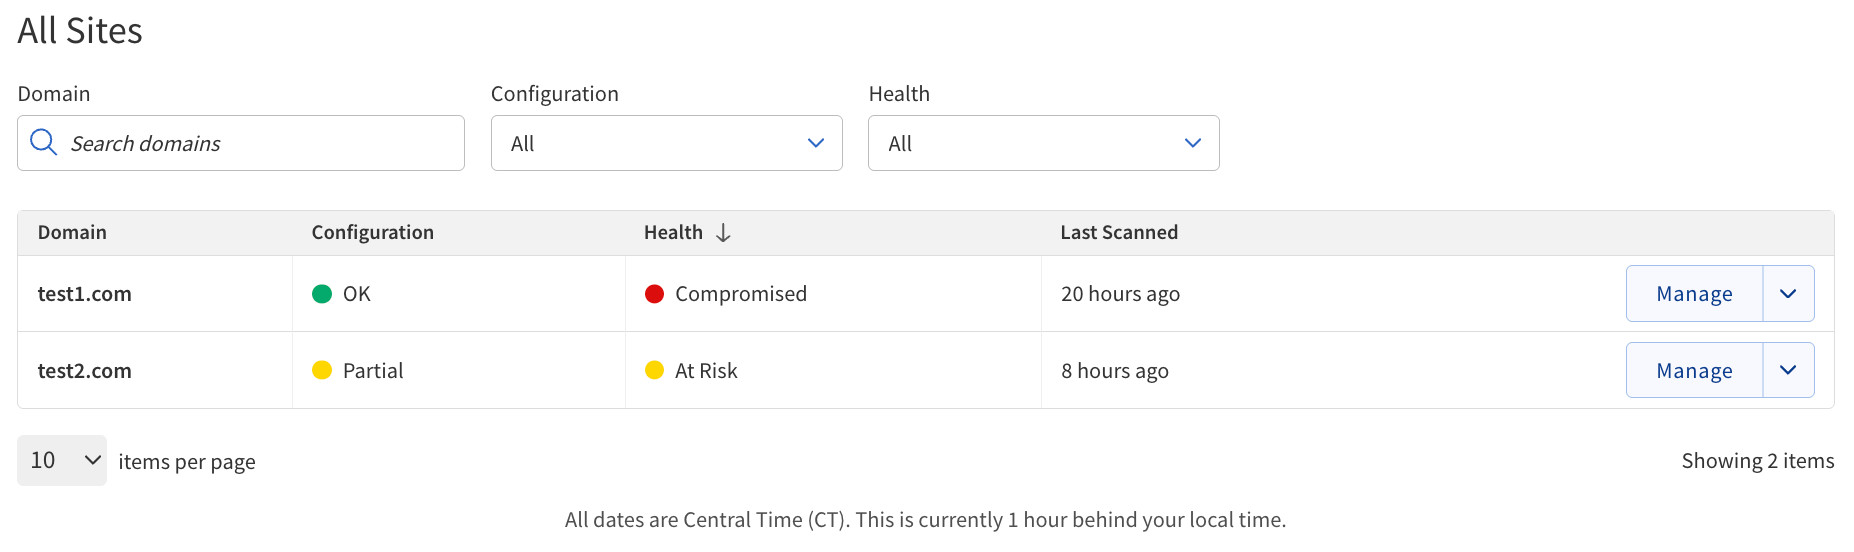Sort by the Last Scanned column header

click(x=1119, y=233)
